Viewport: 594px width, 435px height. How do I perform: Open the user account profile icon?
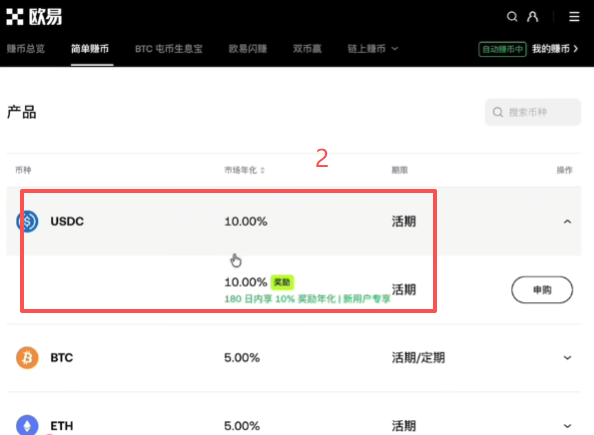tap(533, 17)
